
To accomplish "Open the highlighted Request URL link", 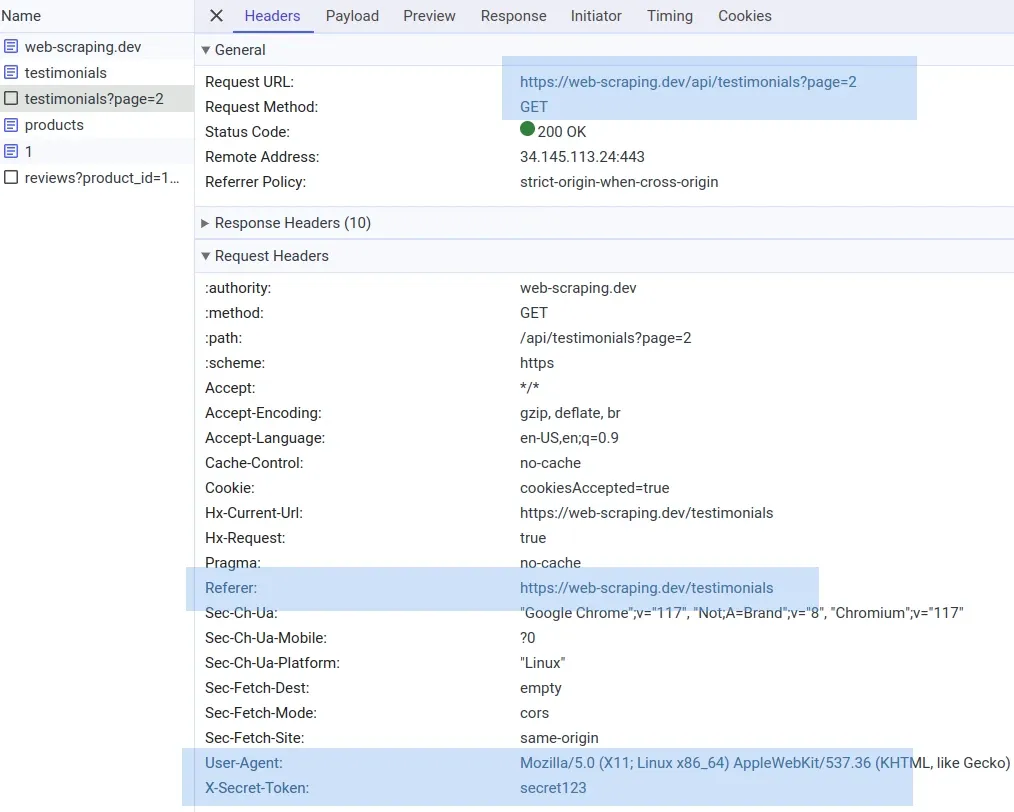I will pos(687,81).
